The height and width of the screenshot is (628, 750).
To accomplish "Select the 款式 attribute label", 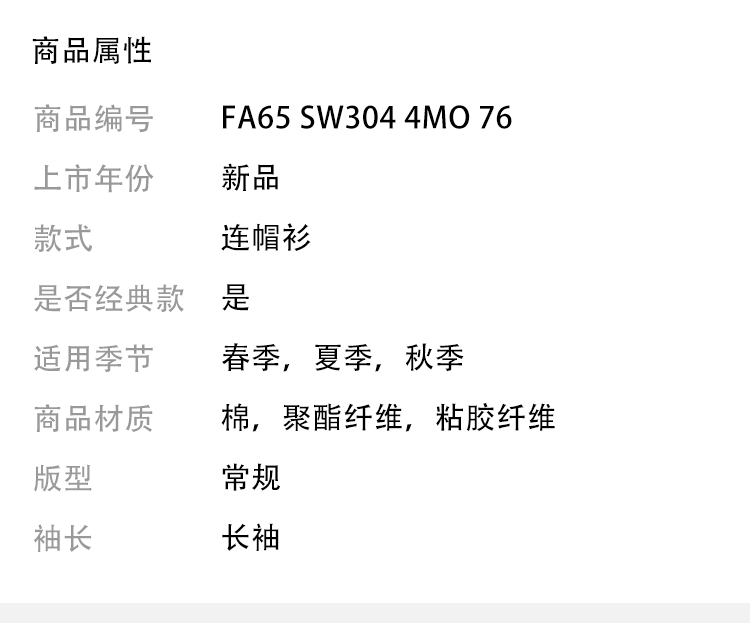I will click(63, 239).
